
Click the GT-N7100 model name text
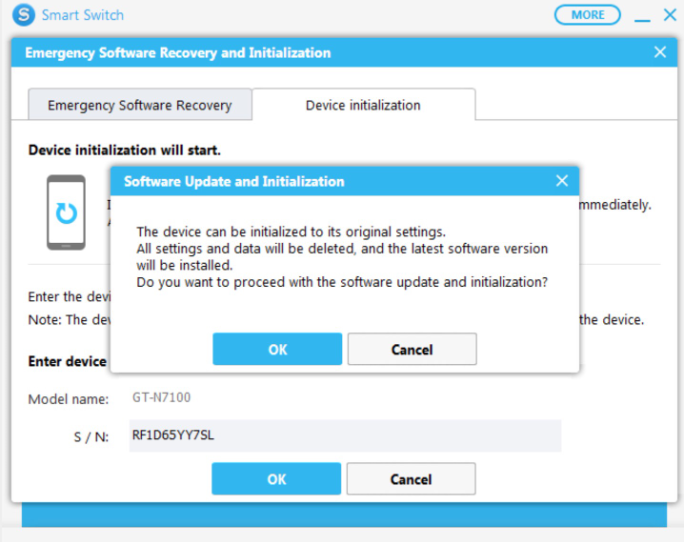click(x=161, y=398)
